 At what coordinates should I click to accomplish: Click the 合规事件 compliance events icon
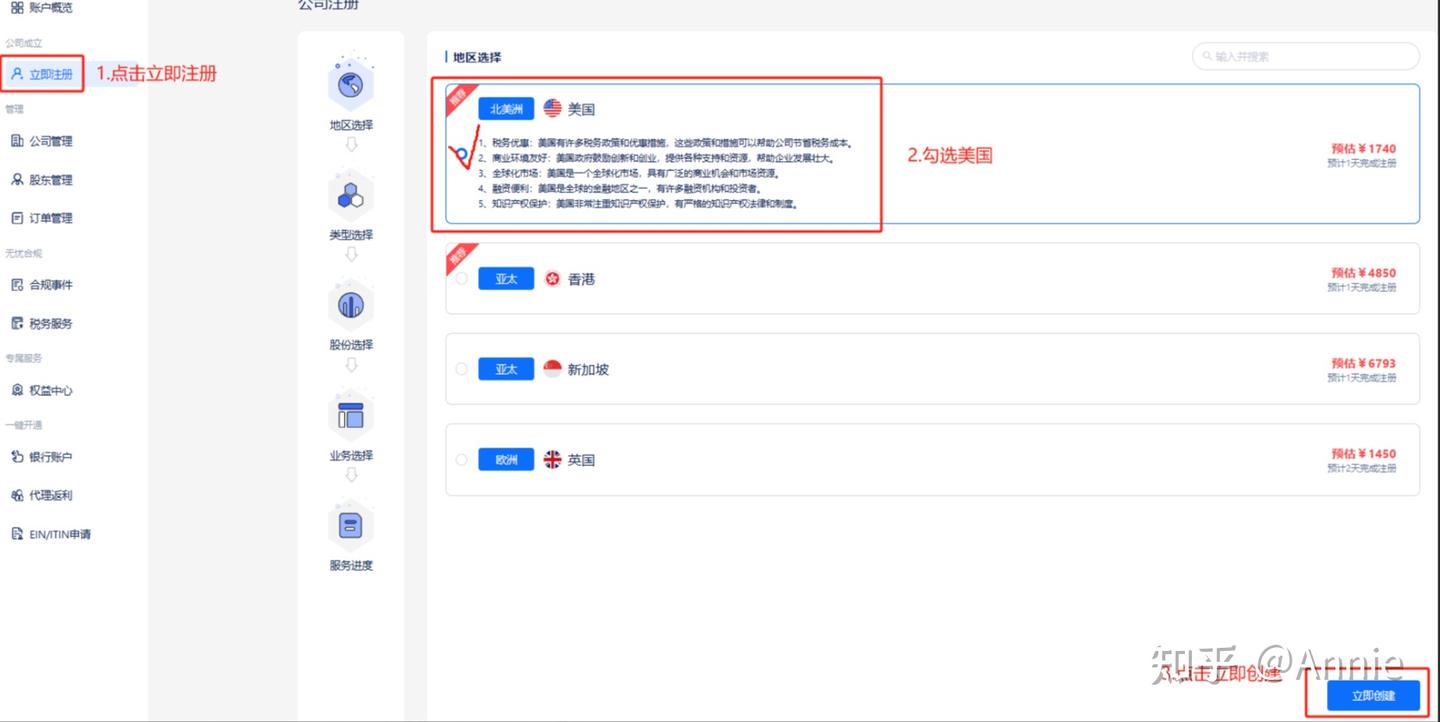(44, 284)
